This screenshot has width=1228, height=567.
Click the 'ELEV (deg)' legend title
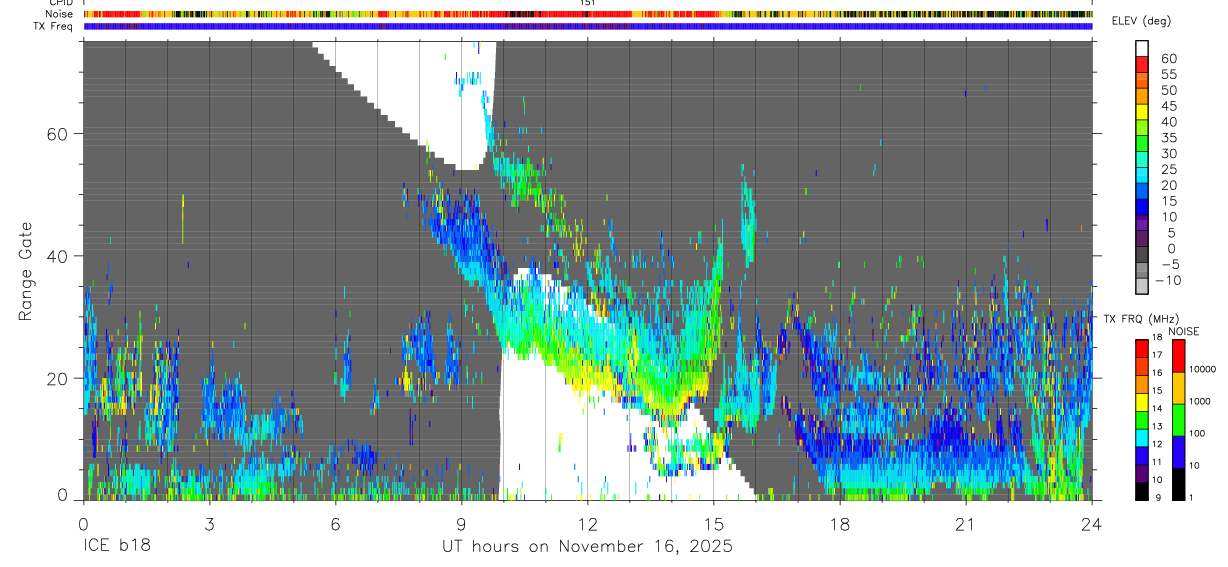(x=1142, y=21)
